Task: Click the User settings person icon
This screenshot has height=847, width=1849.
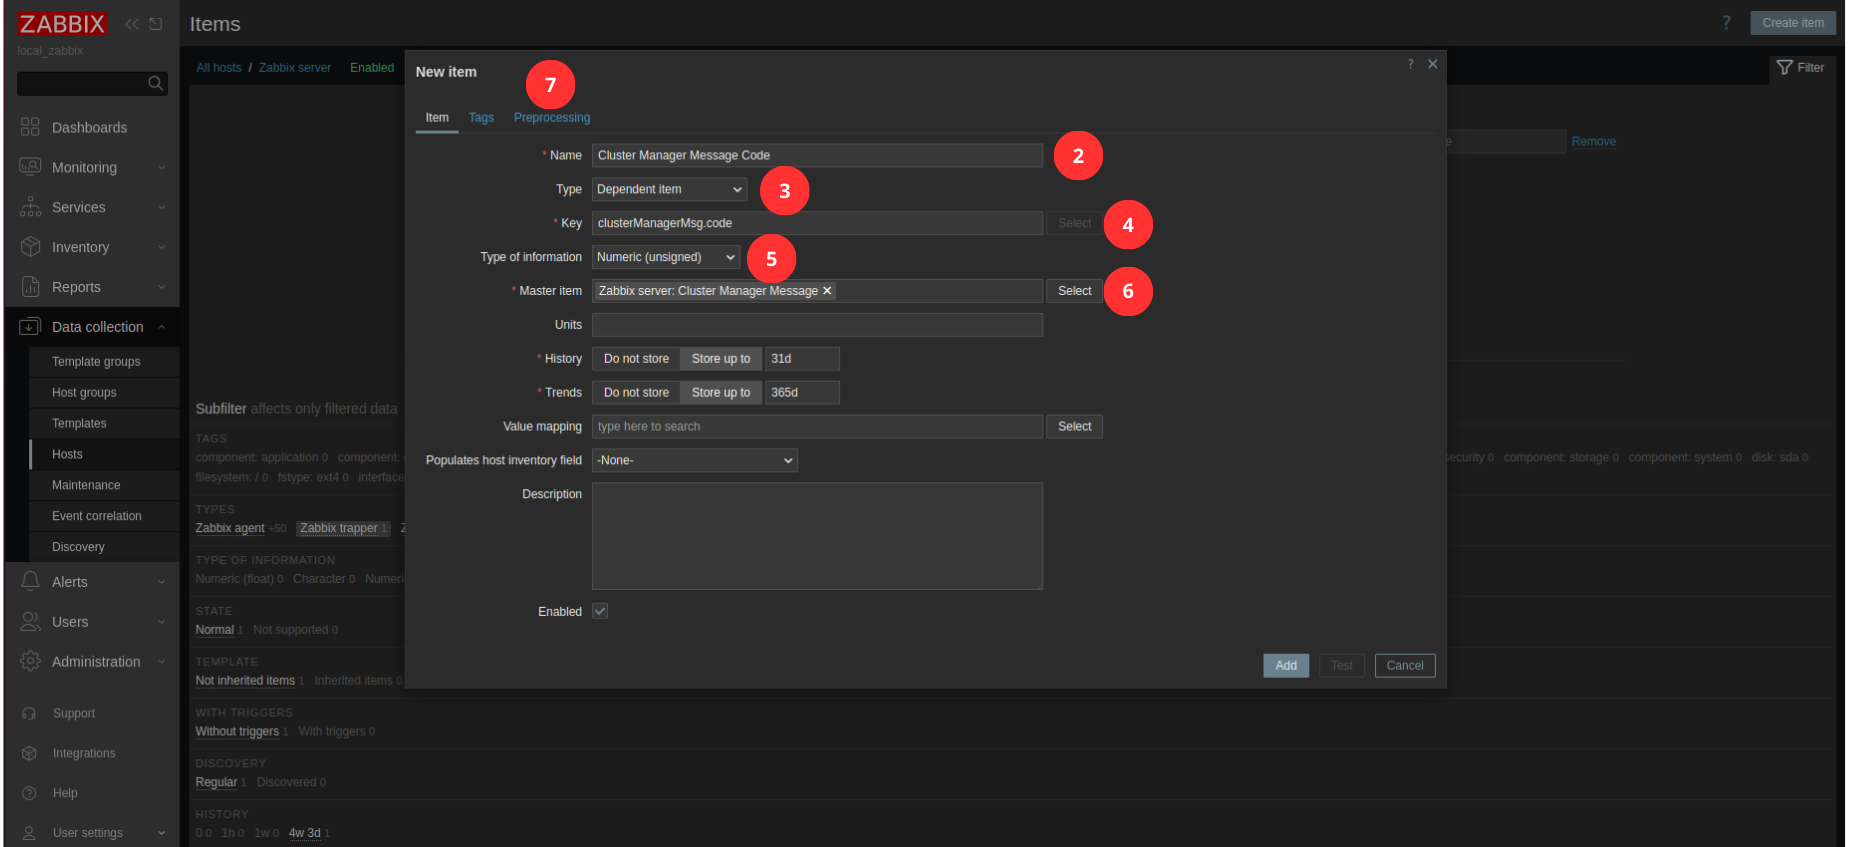Action: coord(29,833)
